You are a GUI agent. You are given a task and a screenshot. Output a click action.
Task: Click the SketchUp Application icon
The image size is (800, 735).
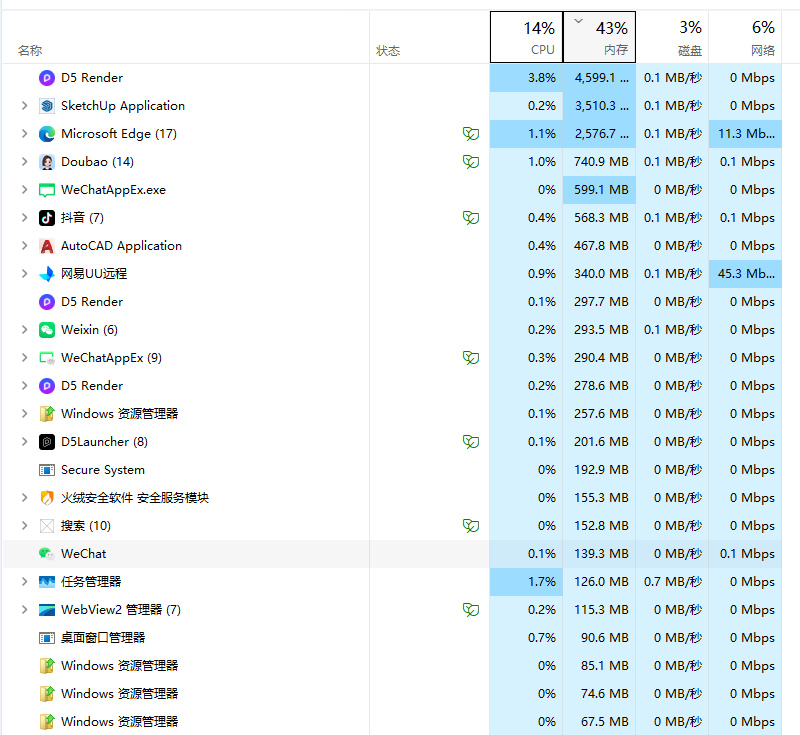pos(46,106)
